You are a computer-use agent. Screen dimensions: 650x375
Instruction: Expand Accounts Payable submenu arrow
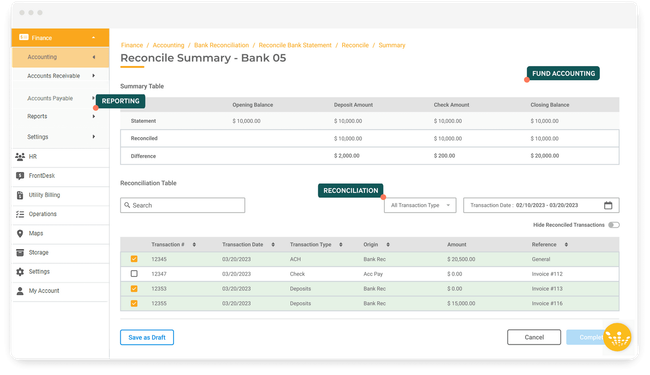click(93, 98)
